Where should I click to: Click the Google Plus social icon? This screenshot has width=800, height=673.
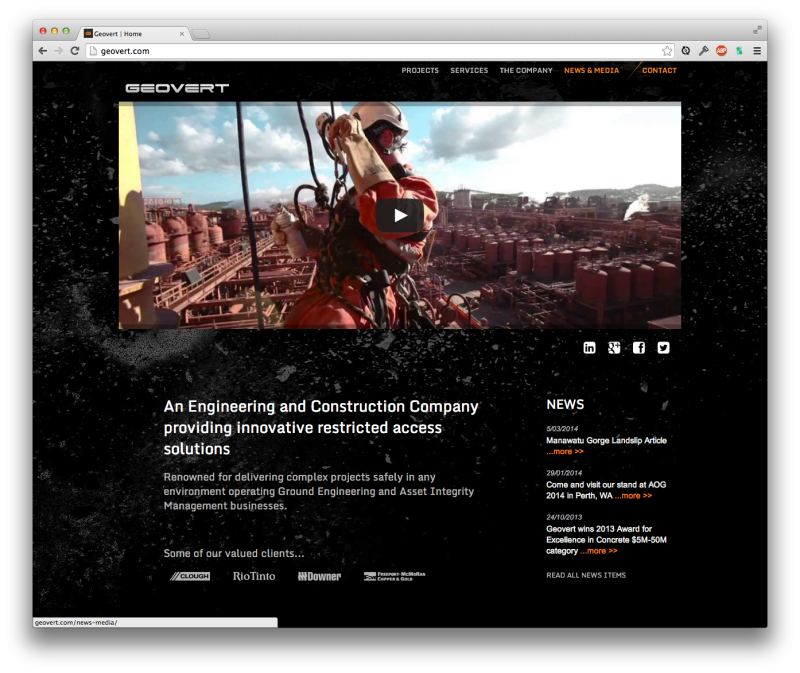[x=614, y=348]
